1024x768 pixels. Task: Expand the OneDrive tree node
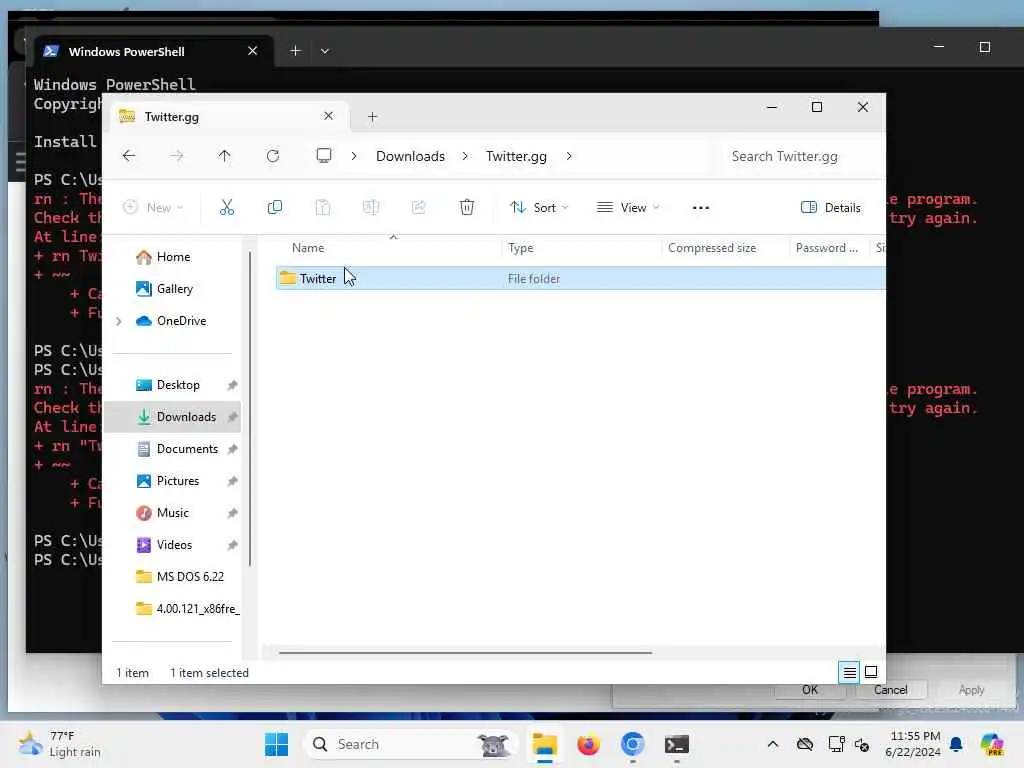click(119, 321)
